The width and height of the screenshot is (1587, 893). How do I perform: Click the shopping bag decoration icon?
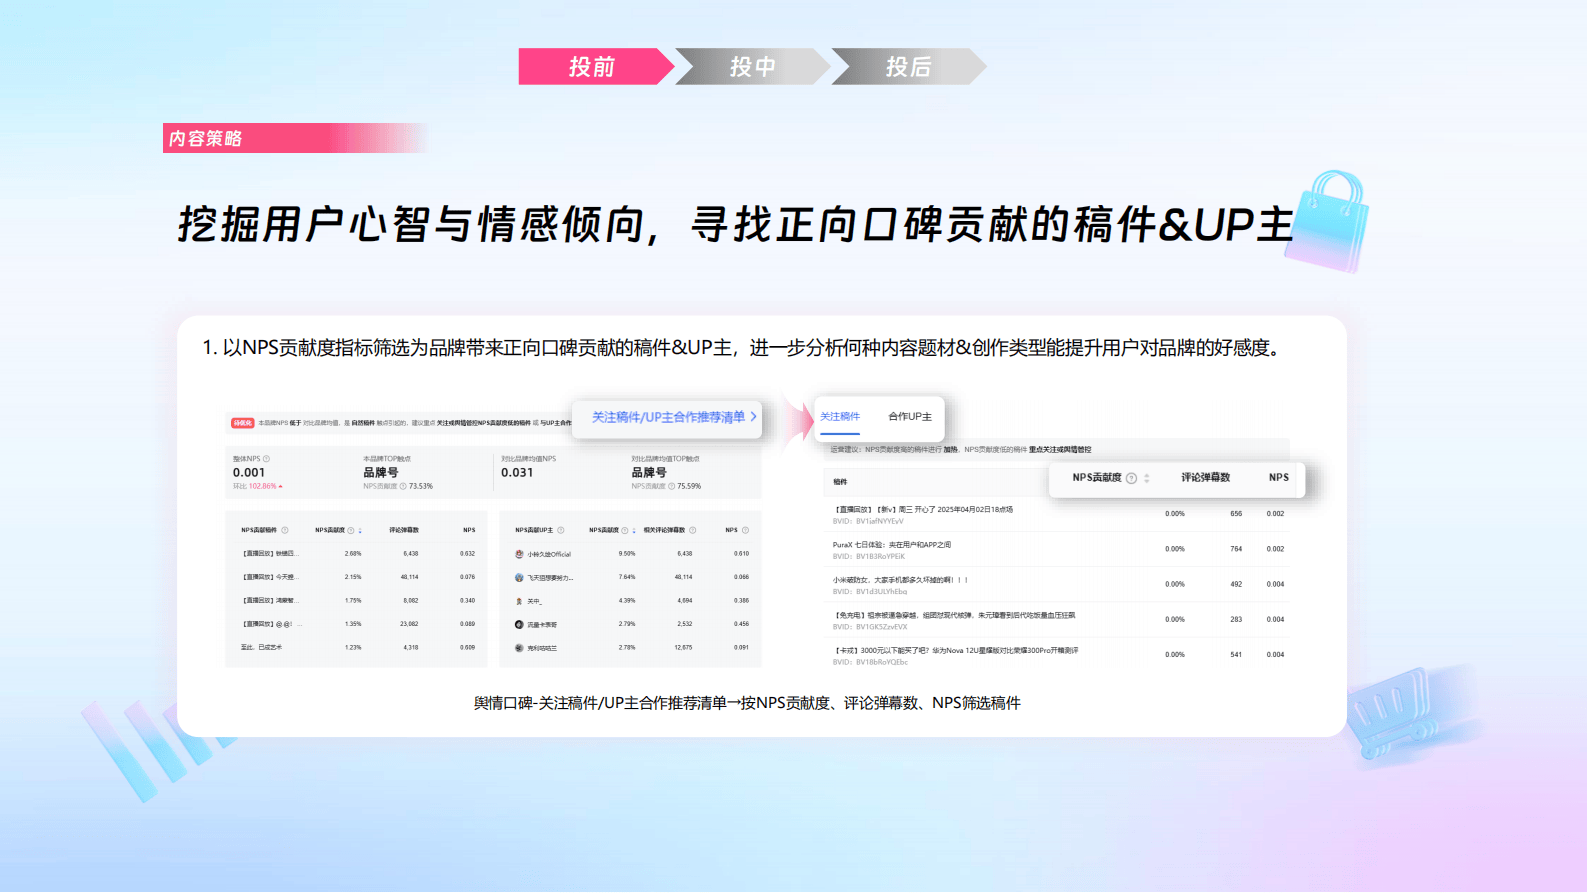1327,220
